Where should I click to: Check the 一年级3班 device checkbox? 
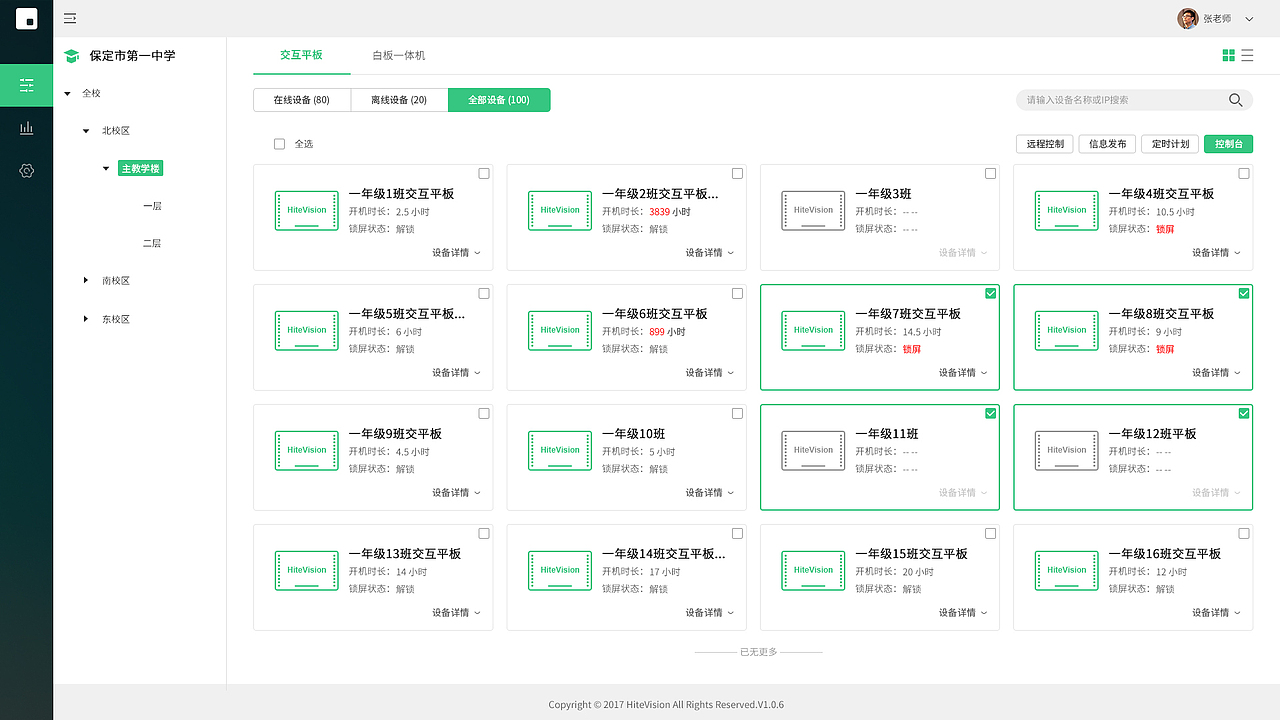tap(990, 173)
